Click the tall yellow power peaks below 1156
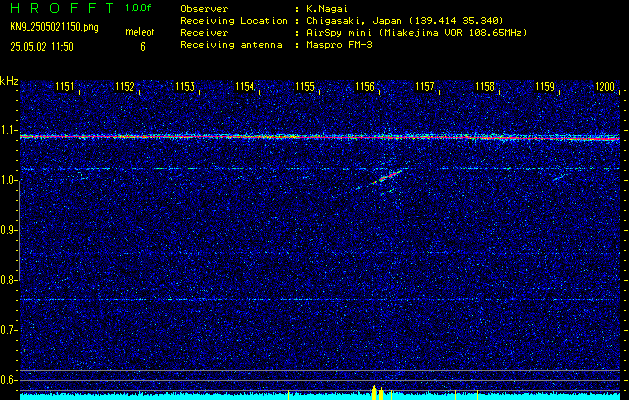 pos(377,392)
